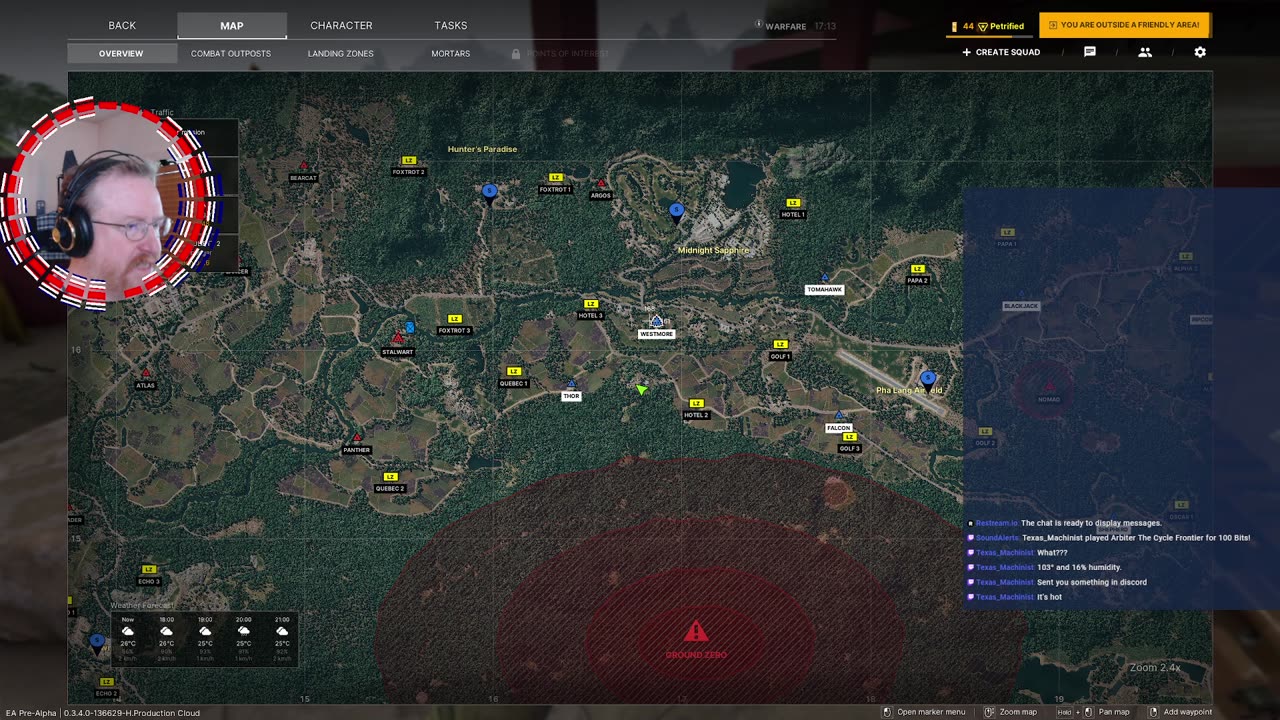Click the EA Pre-Alpha build version text
The image size is (1280, 720).
coord(102,713)
